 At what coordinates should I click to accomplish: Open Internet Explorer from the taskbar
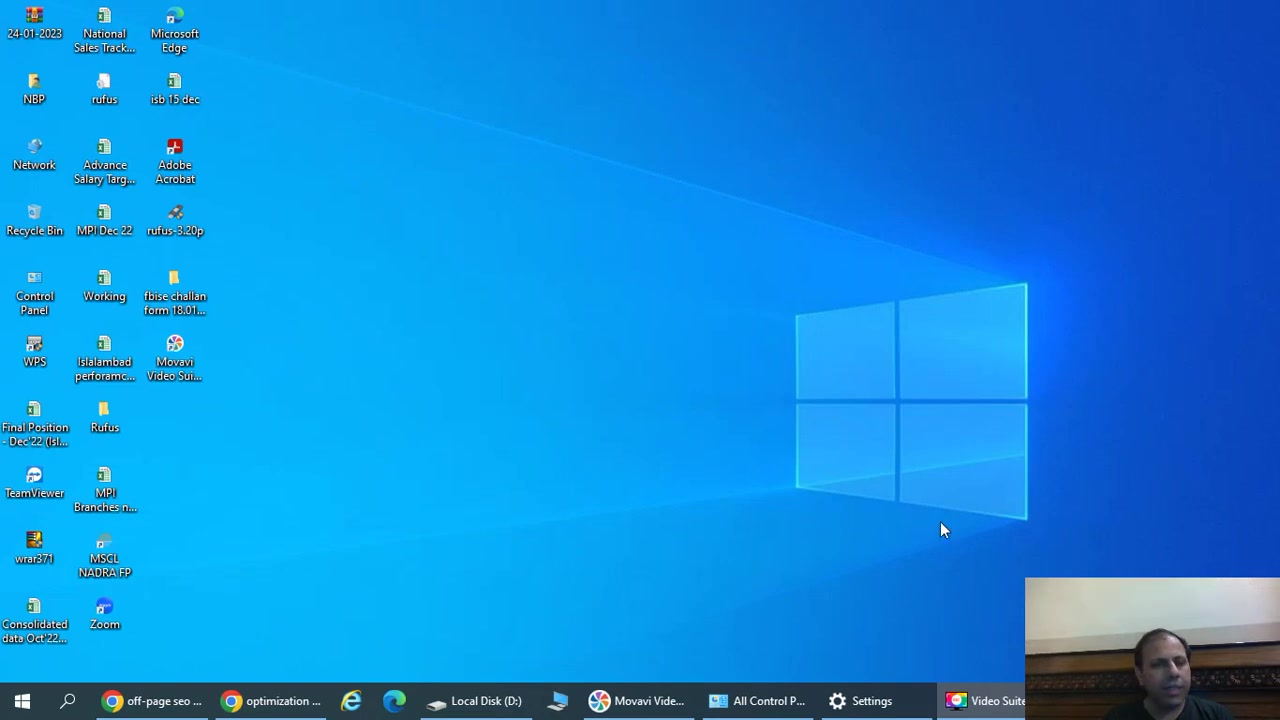pos(351,701)
